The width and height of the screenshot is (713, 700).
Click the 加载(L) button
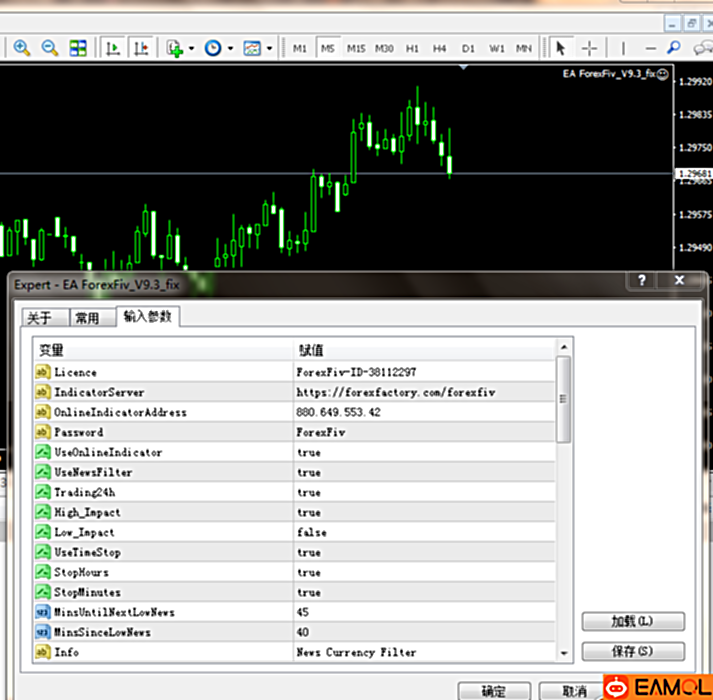[x=632, y=621]
